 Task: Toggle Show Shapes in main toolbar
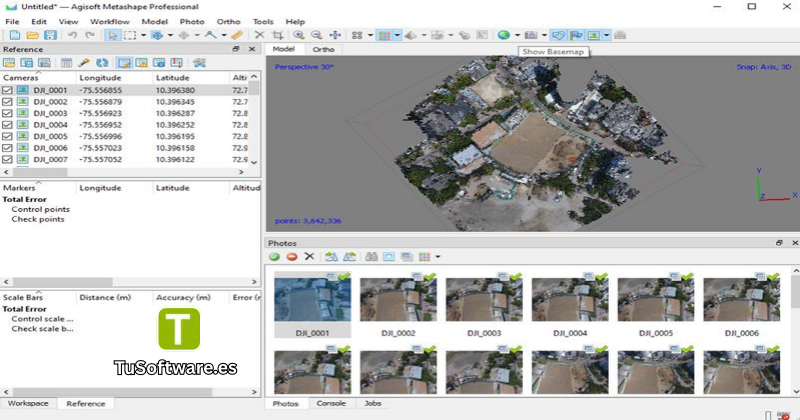[x=559, y=35]
